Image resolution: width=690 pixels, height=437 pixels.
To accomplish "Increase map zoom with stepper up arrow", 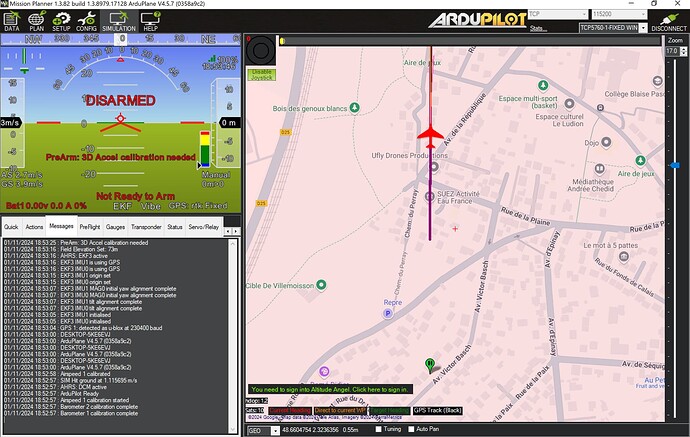I will coord(683,49).
